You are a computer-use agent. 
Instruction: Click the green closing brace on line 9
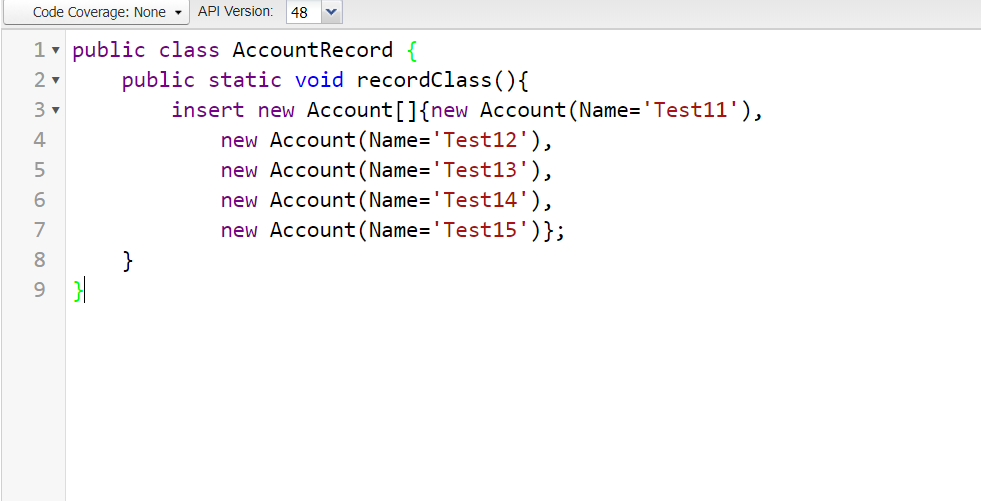(x=78, y=290)
